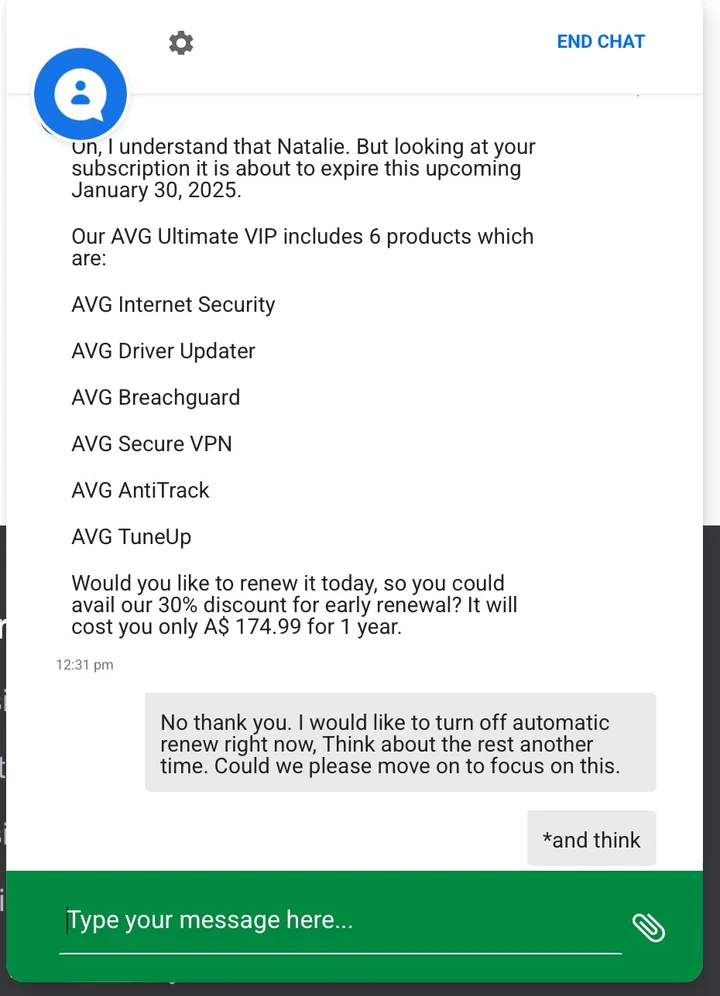
Task: Click 'Our AVG Ultimate VIP includes' line
Action: pyautogui.click(x=302, y=237)
